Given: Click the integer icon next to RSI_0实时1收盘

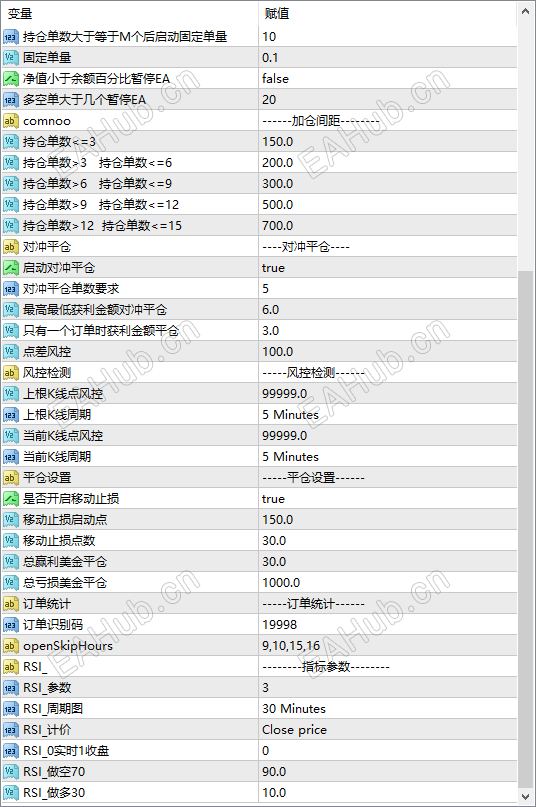Looking at the screenshot, I should 11,751.
